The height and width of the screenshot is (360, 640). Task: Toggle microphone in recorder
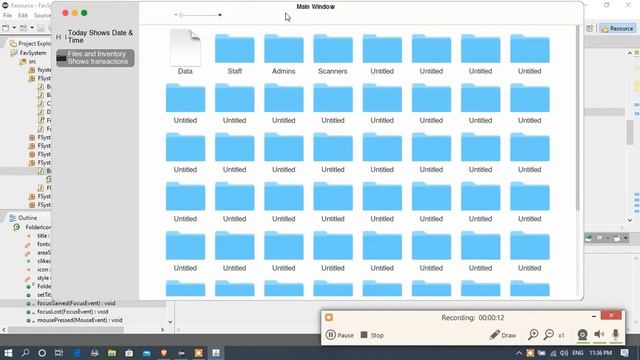click(x=616, y=335)
